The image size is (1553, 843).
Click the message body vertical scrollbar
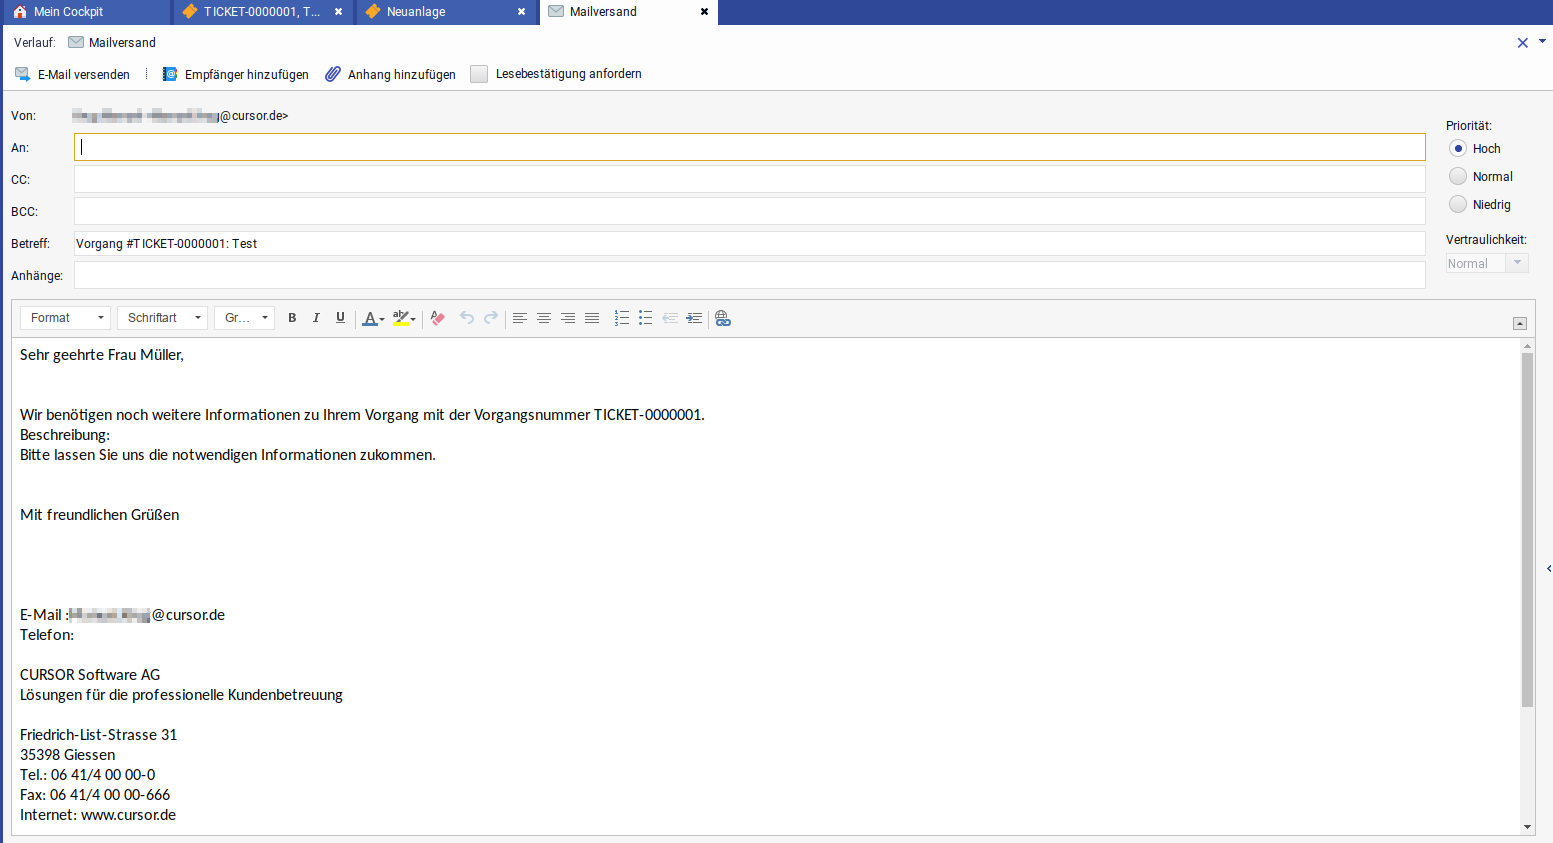(1527, 529)
